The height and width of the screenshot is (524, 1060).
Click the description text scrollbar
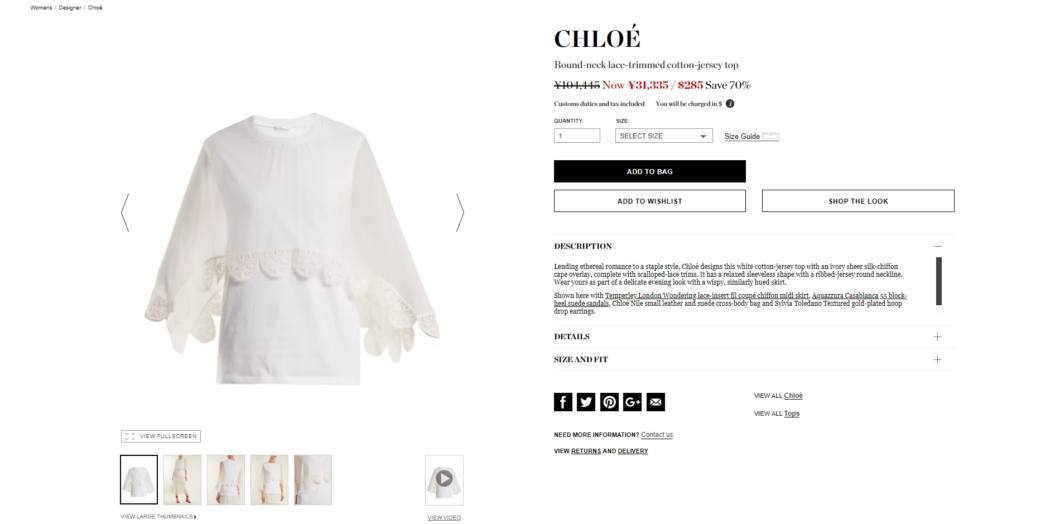938,281
